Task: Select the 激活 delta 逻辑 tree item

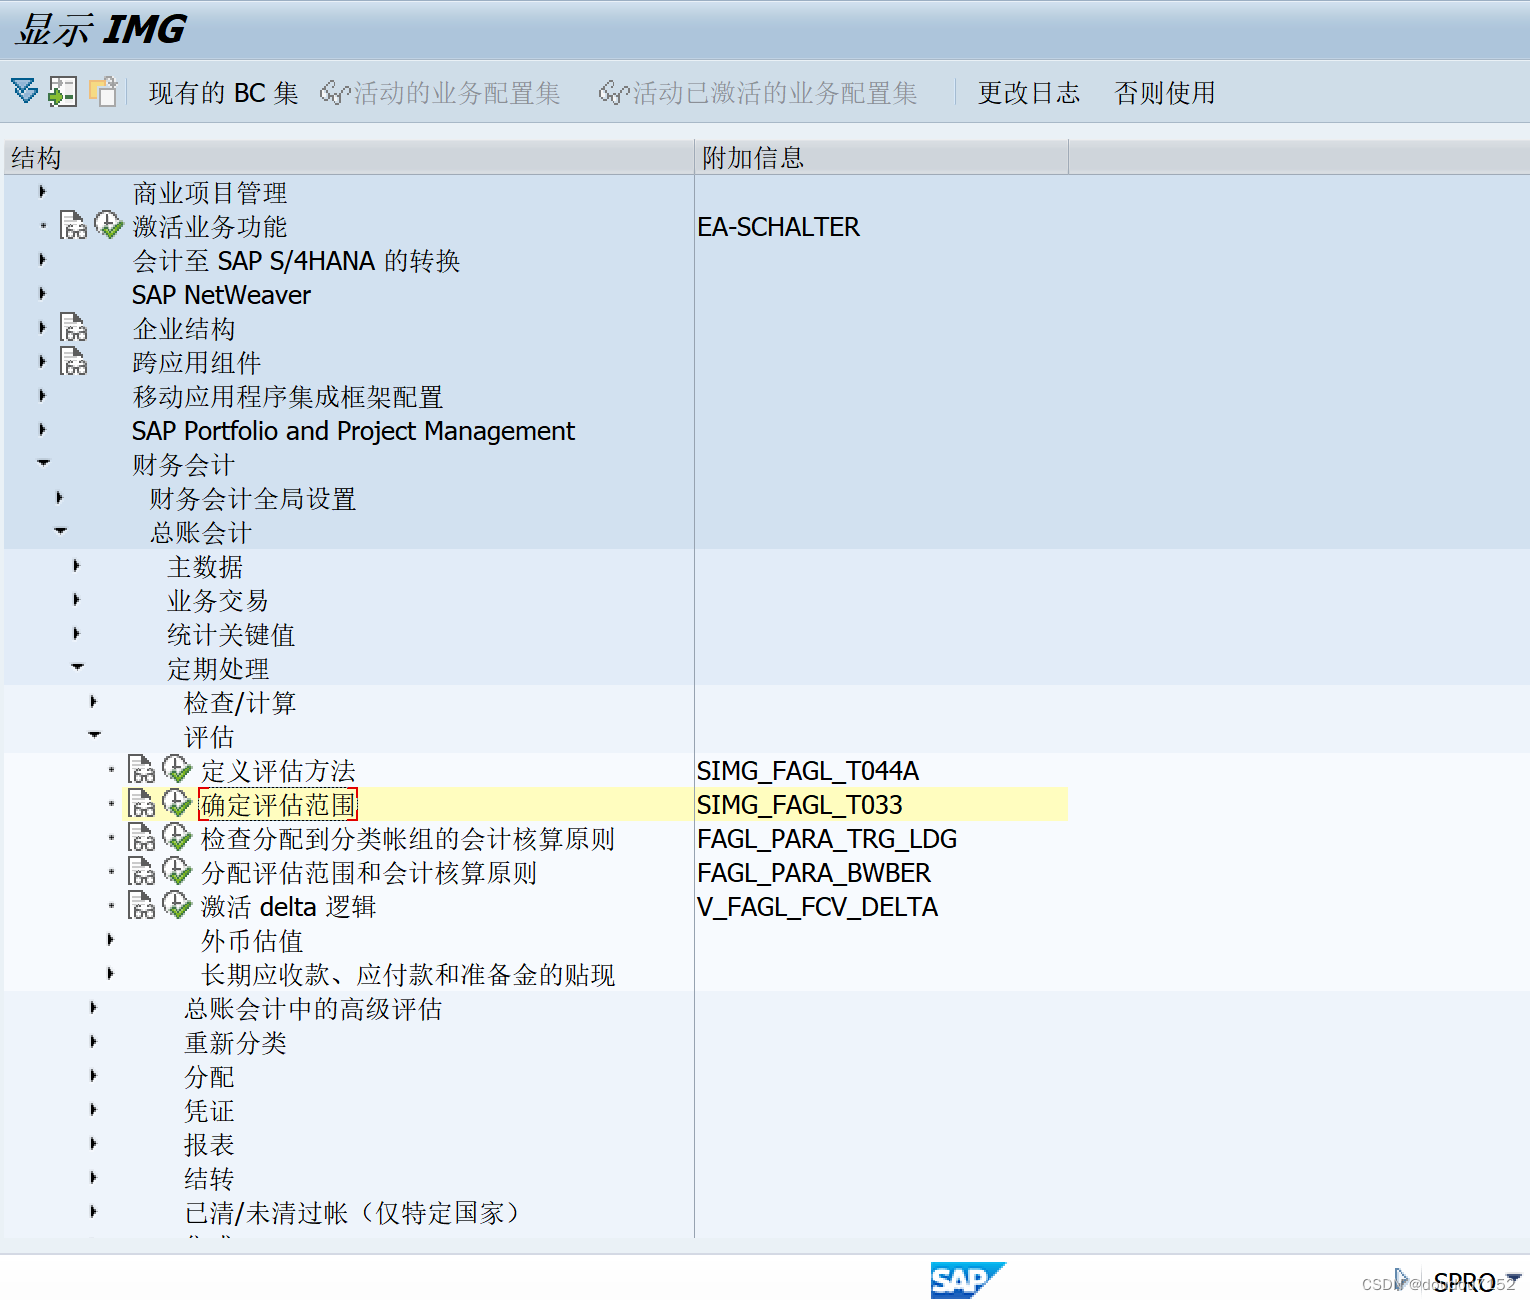Action: click(x=288, y=907)
